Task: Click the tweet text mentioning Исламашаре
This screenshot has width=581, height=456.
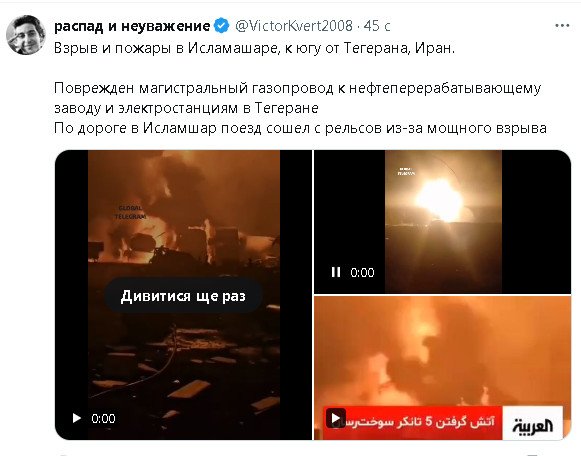Action: coord(255,48)
